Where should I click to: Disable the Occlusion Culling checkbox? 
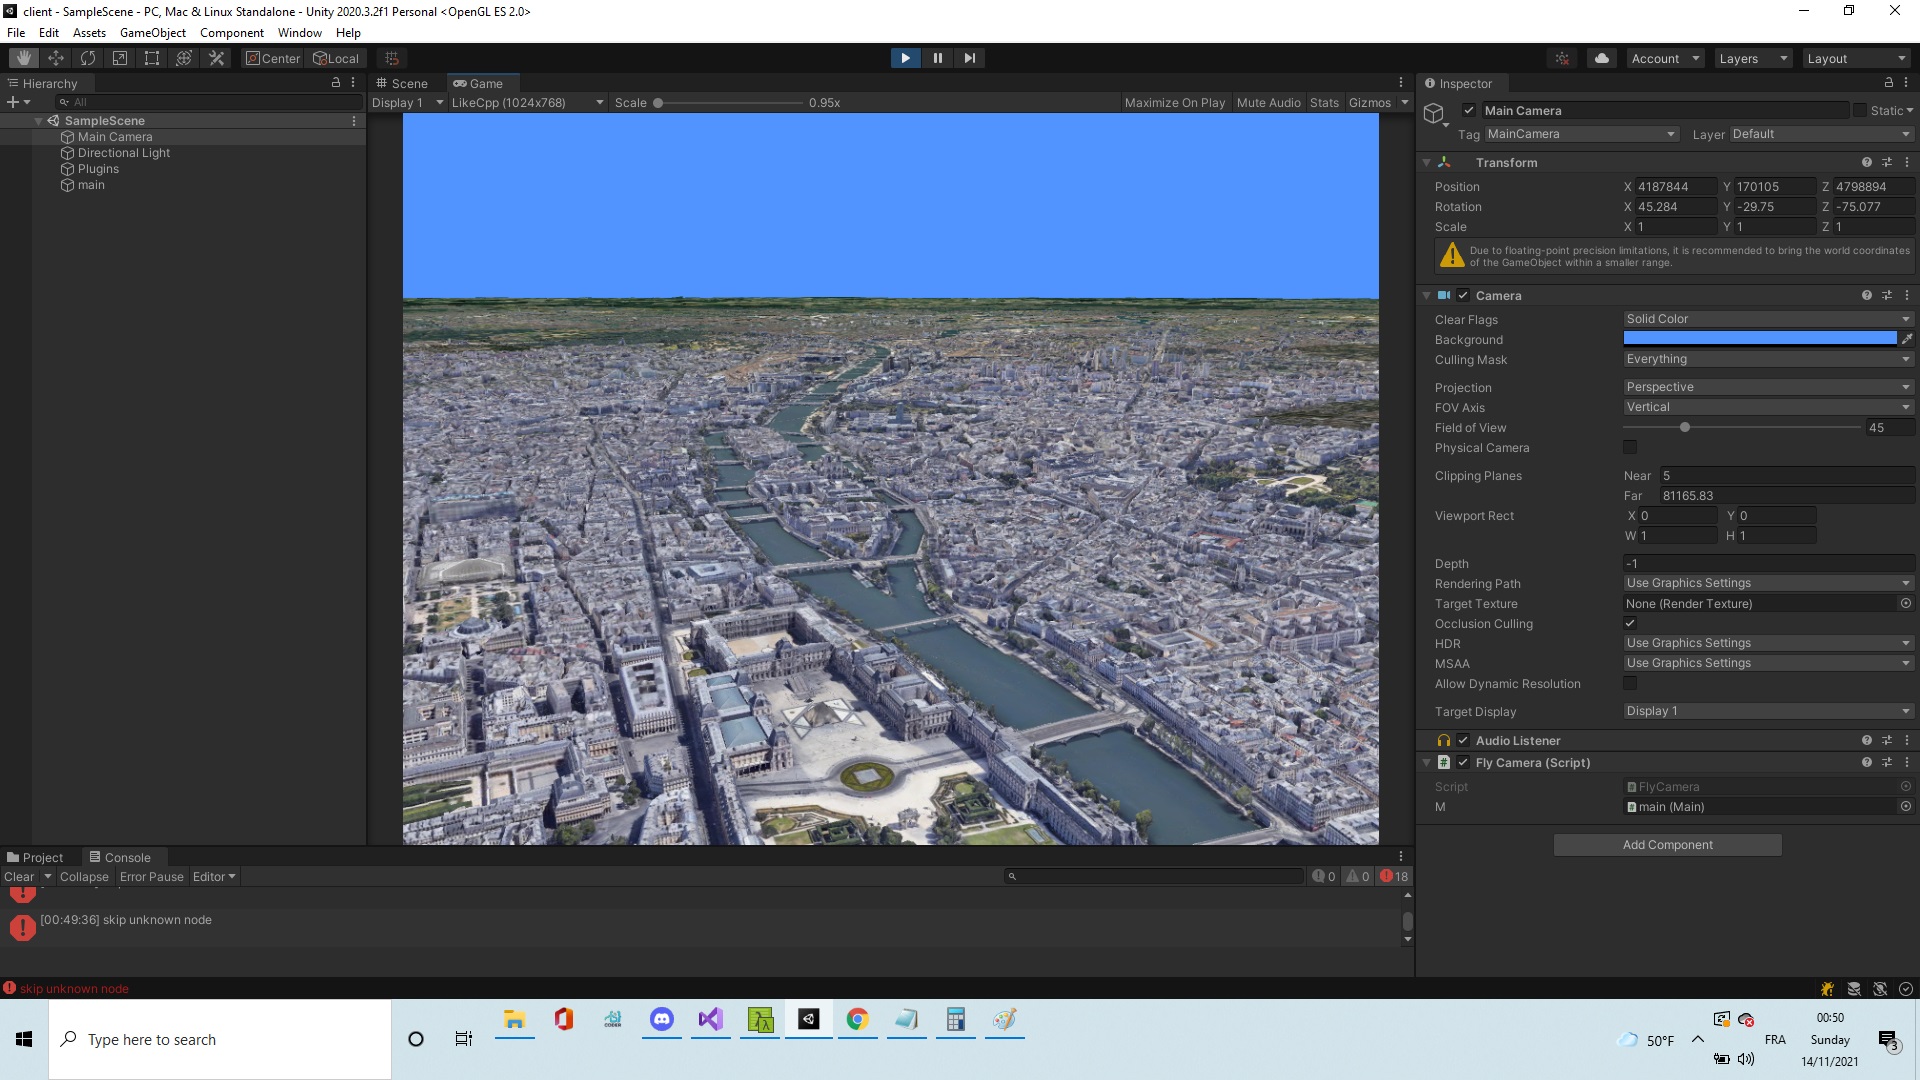pos(1630,623)
